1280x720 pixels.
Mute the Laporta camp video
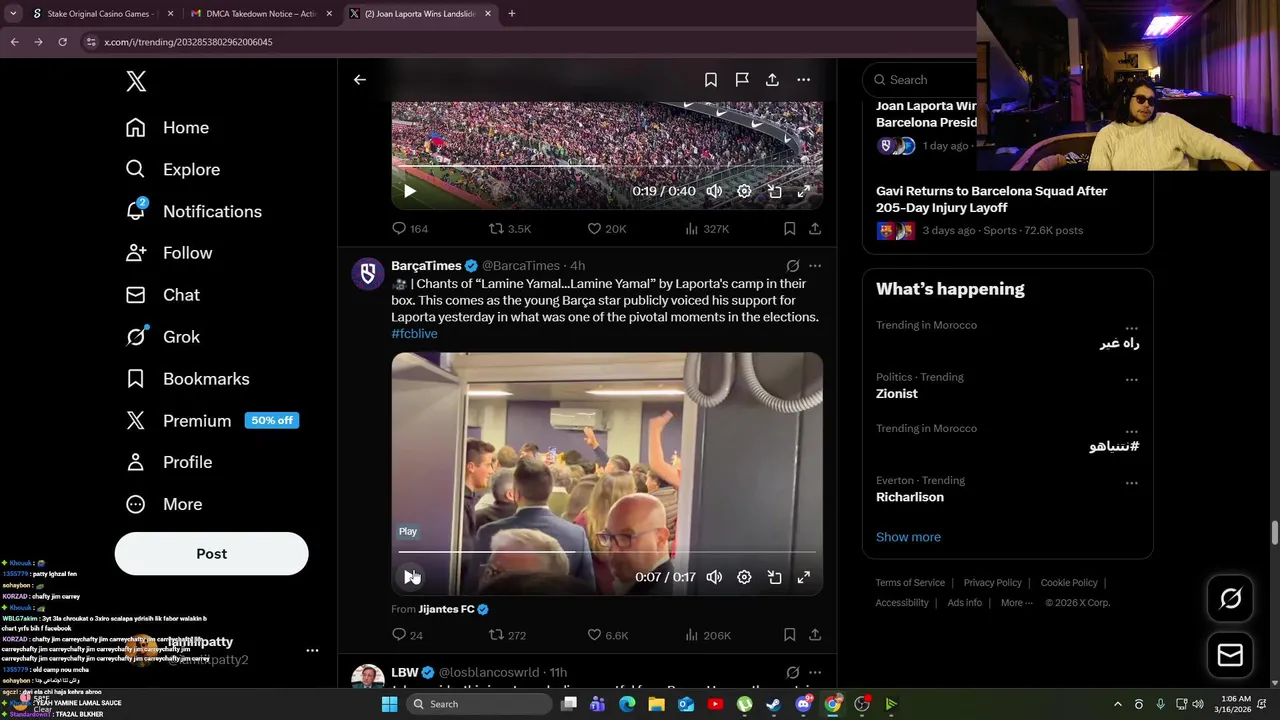point(714,577)
